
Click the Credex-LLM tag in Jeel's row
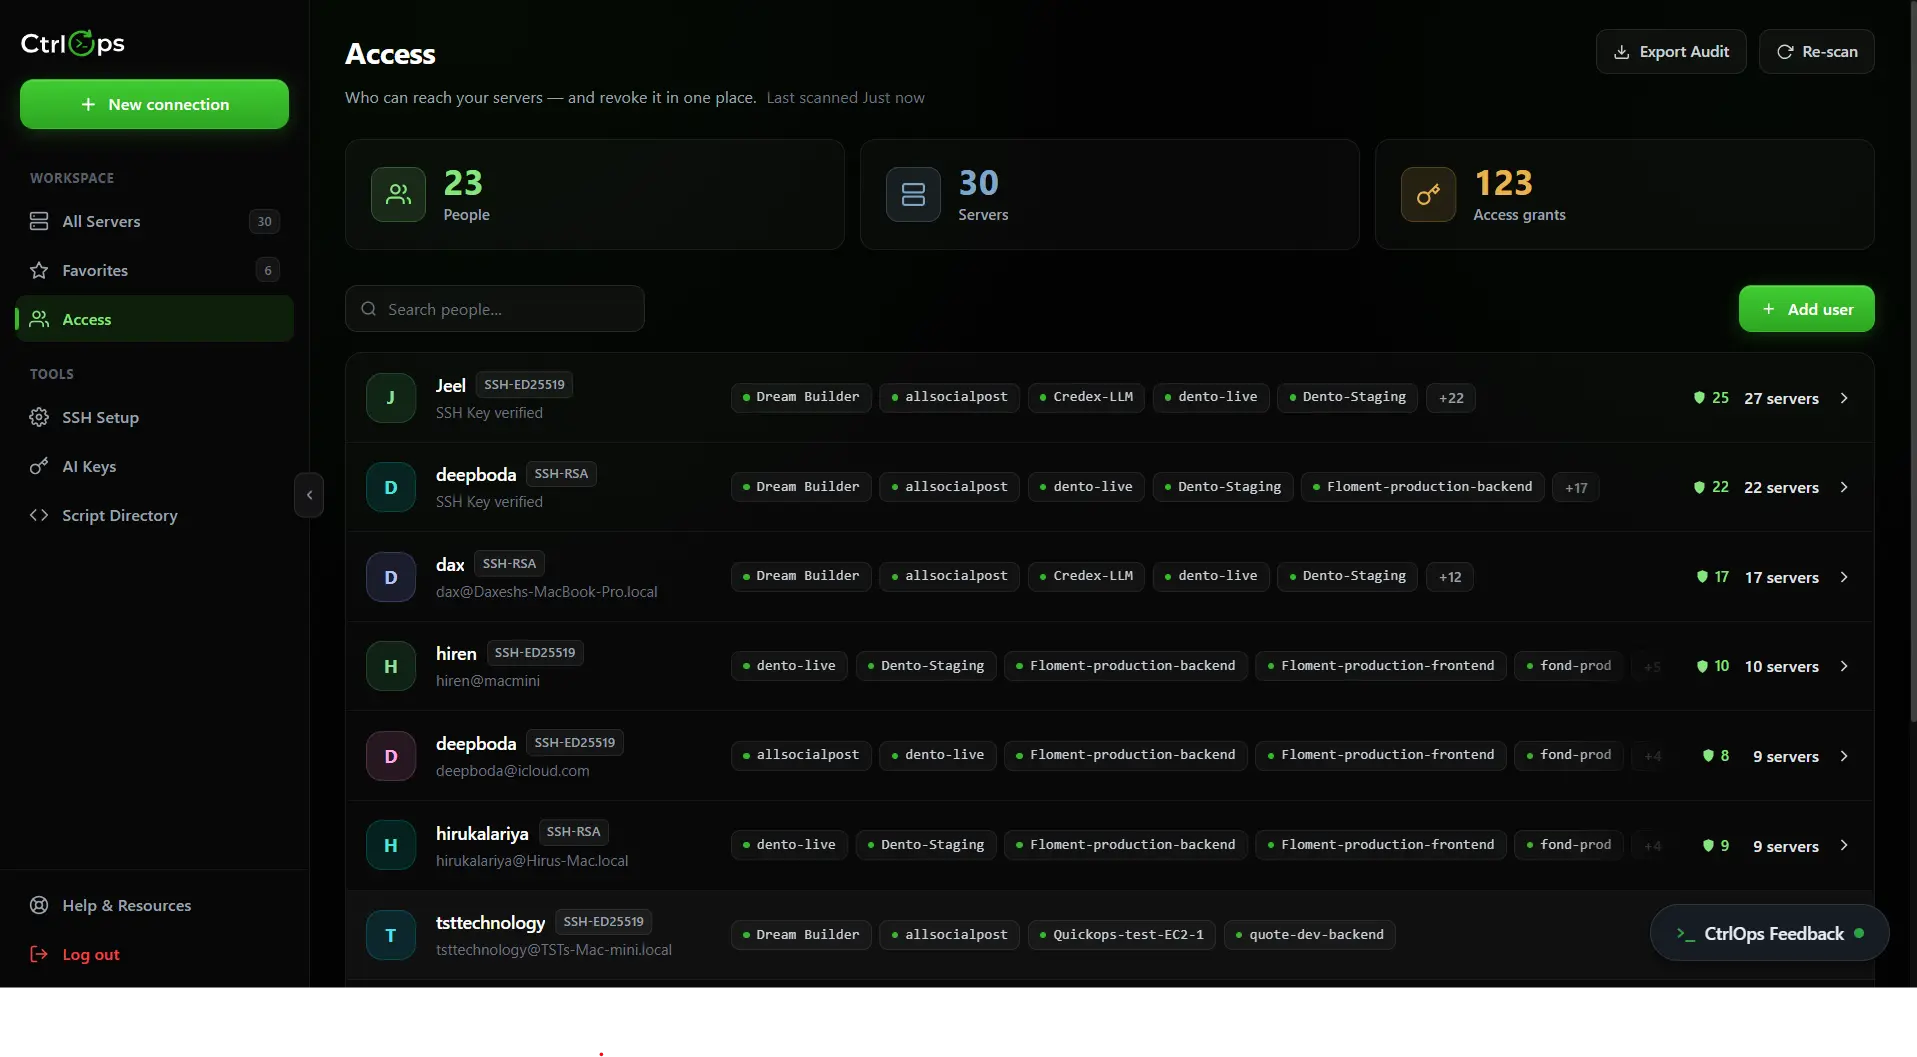(1086, 397)
